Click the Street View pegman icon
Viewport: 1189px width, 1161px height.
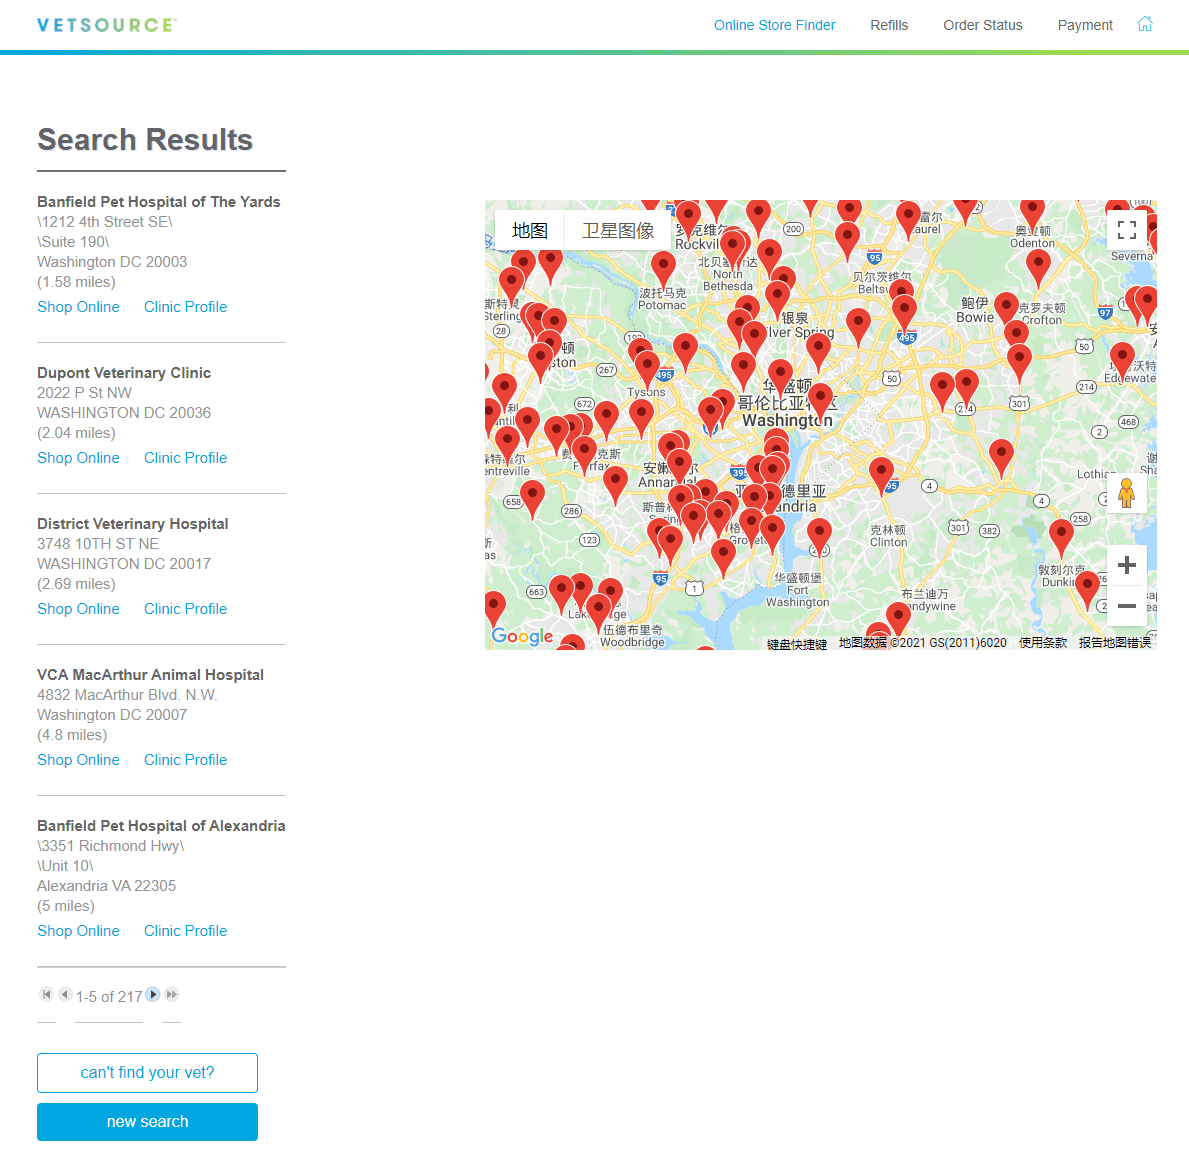click(x=1126, y=493)
